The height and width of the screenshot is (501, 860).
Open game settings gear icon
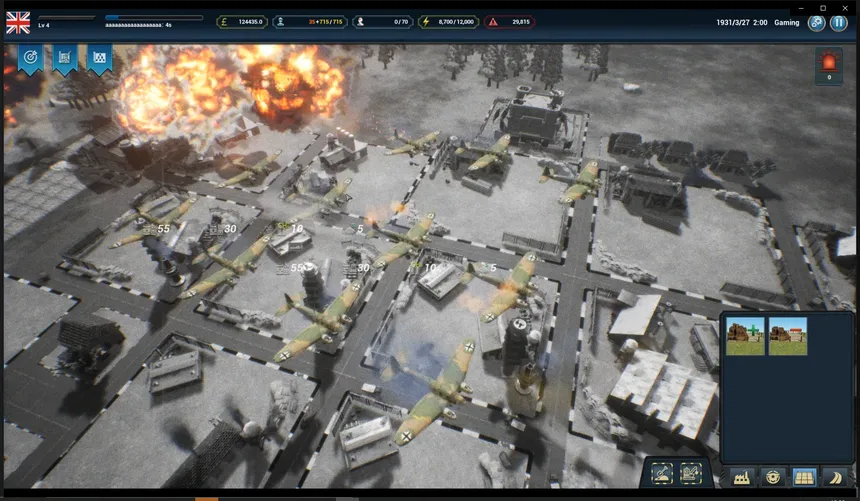[x=817, y=23]
